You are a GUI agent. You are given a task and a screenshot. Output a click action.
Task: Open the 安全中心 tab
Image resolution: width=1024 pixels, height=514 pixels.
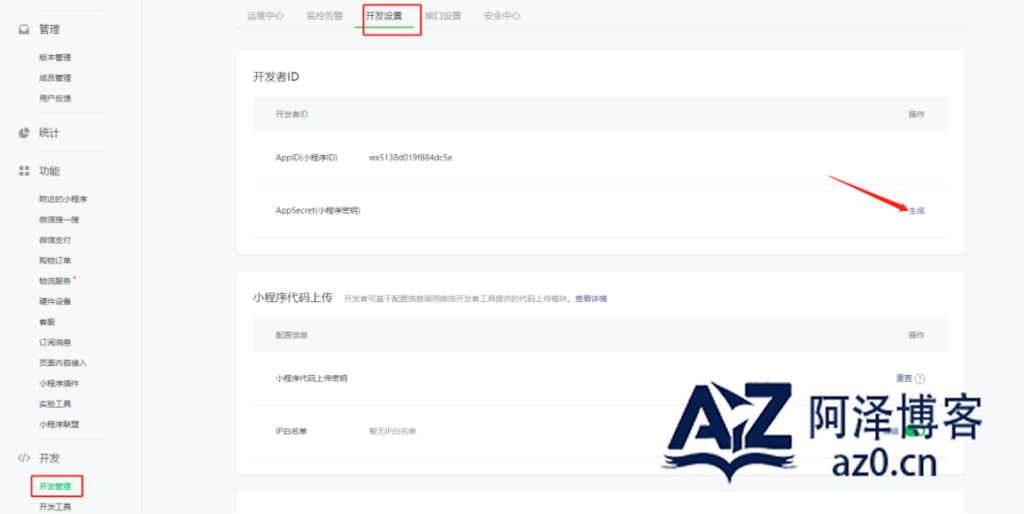502,16
